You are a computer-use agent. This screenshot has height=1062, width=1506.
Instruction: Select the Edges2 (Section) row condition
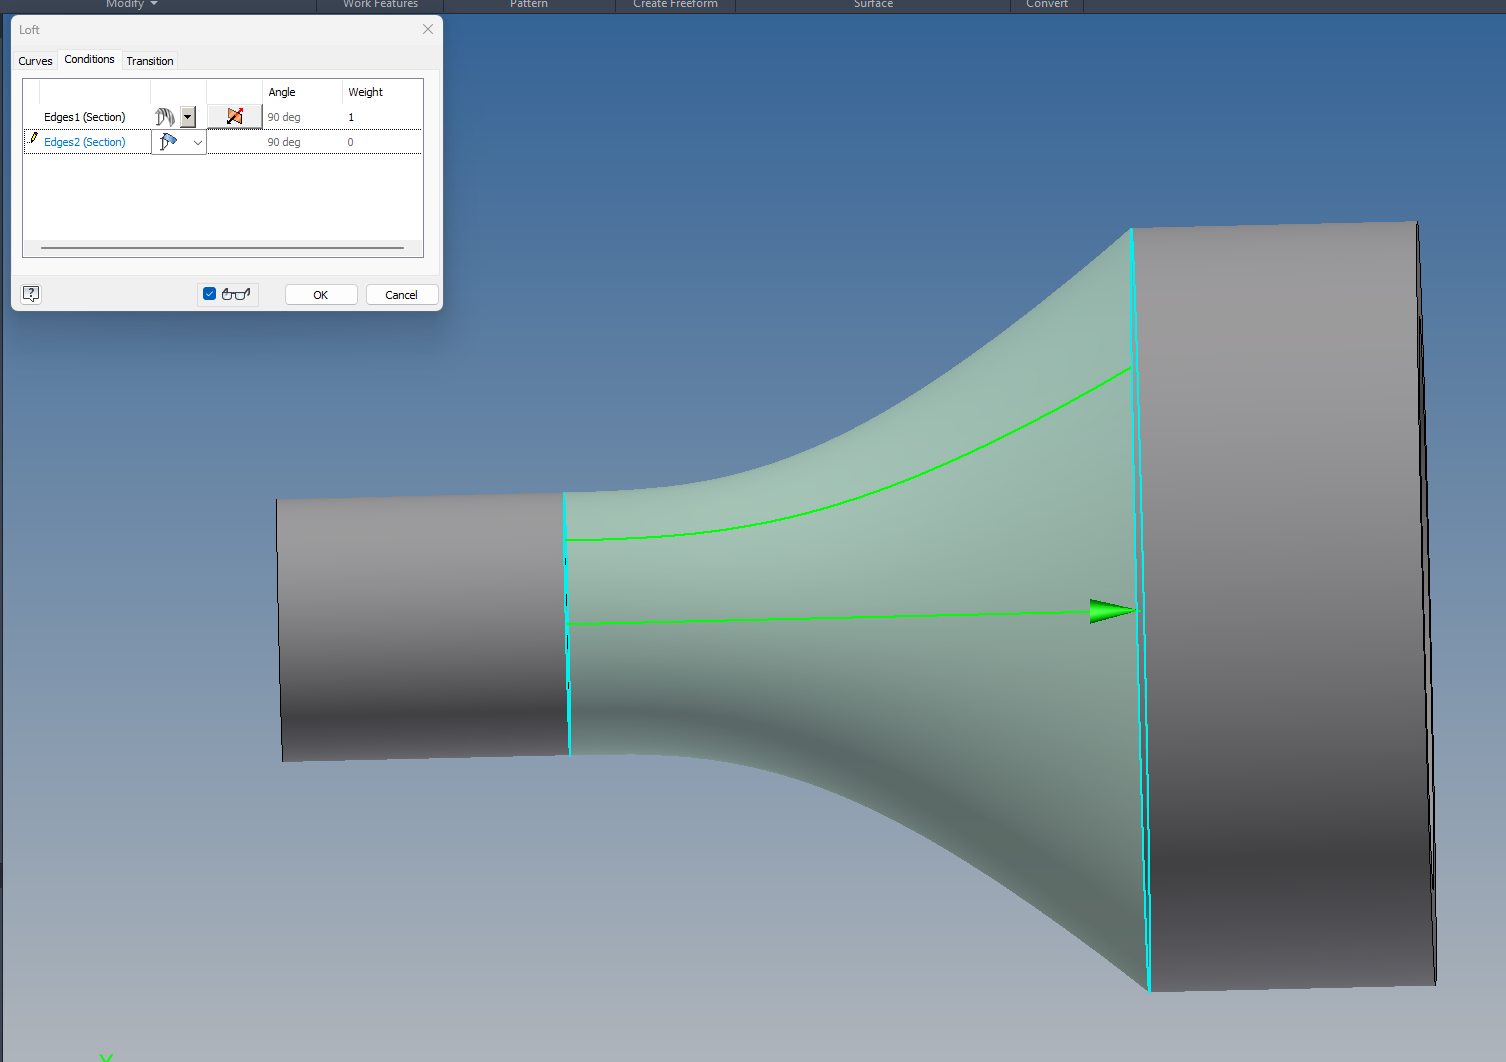[85, 141]
